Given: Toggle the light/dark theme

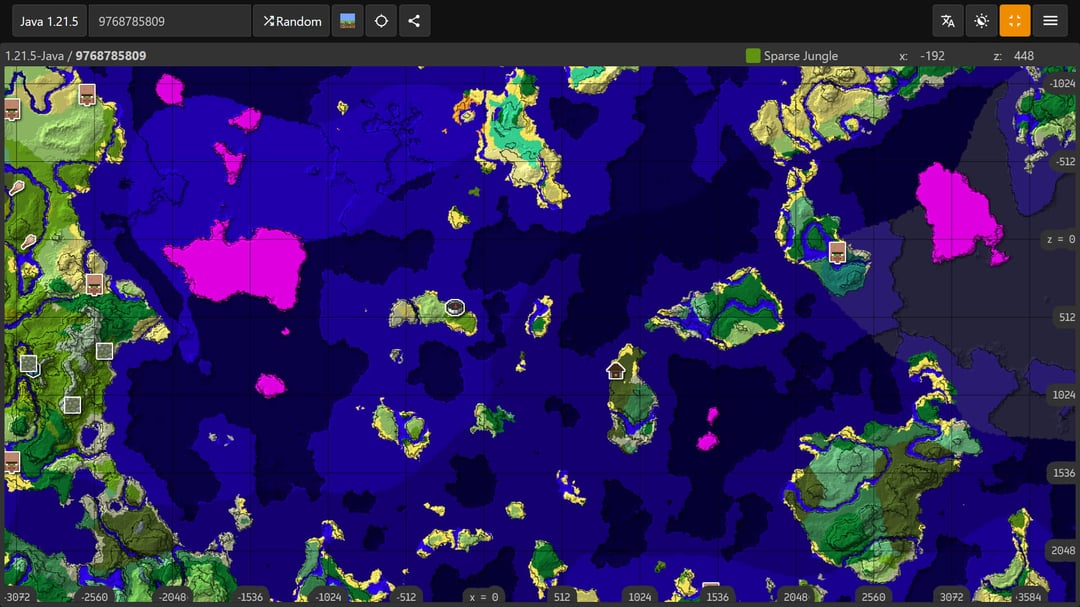Looking at the screenshot, I should pos(981,21).
